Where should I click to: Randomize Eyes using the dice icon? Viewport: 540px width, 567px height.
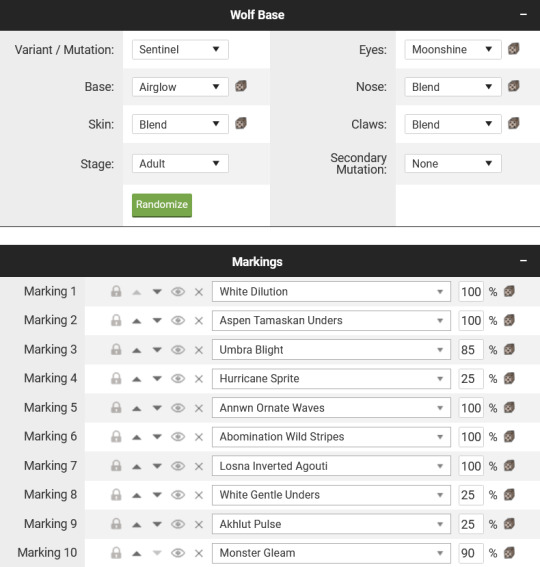coord(514,49)
